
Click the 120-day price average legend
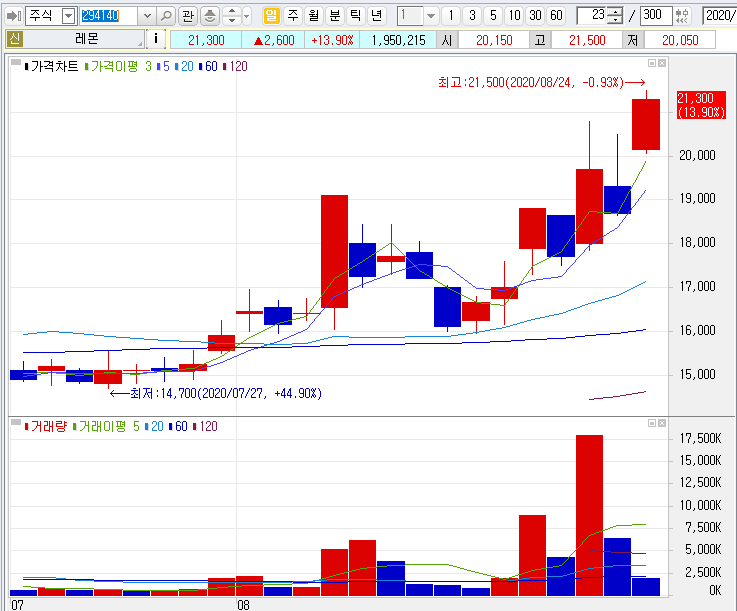[235, 66]
